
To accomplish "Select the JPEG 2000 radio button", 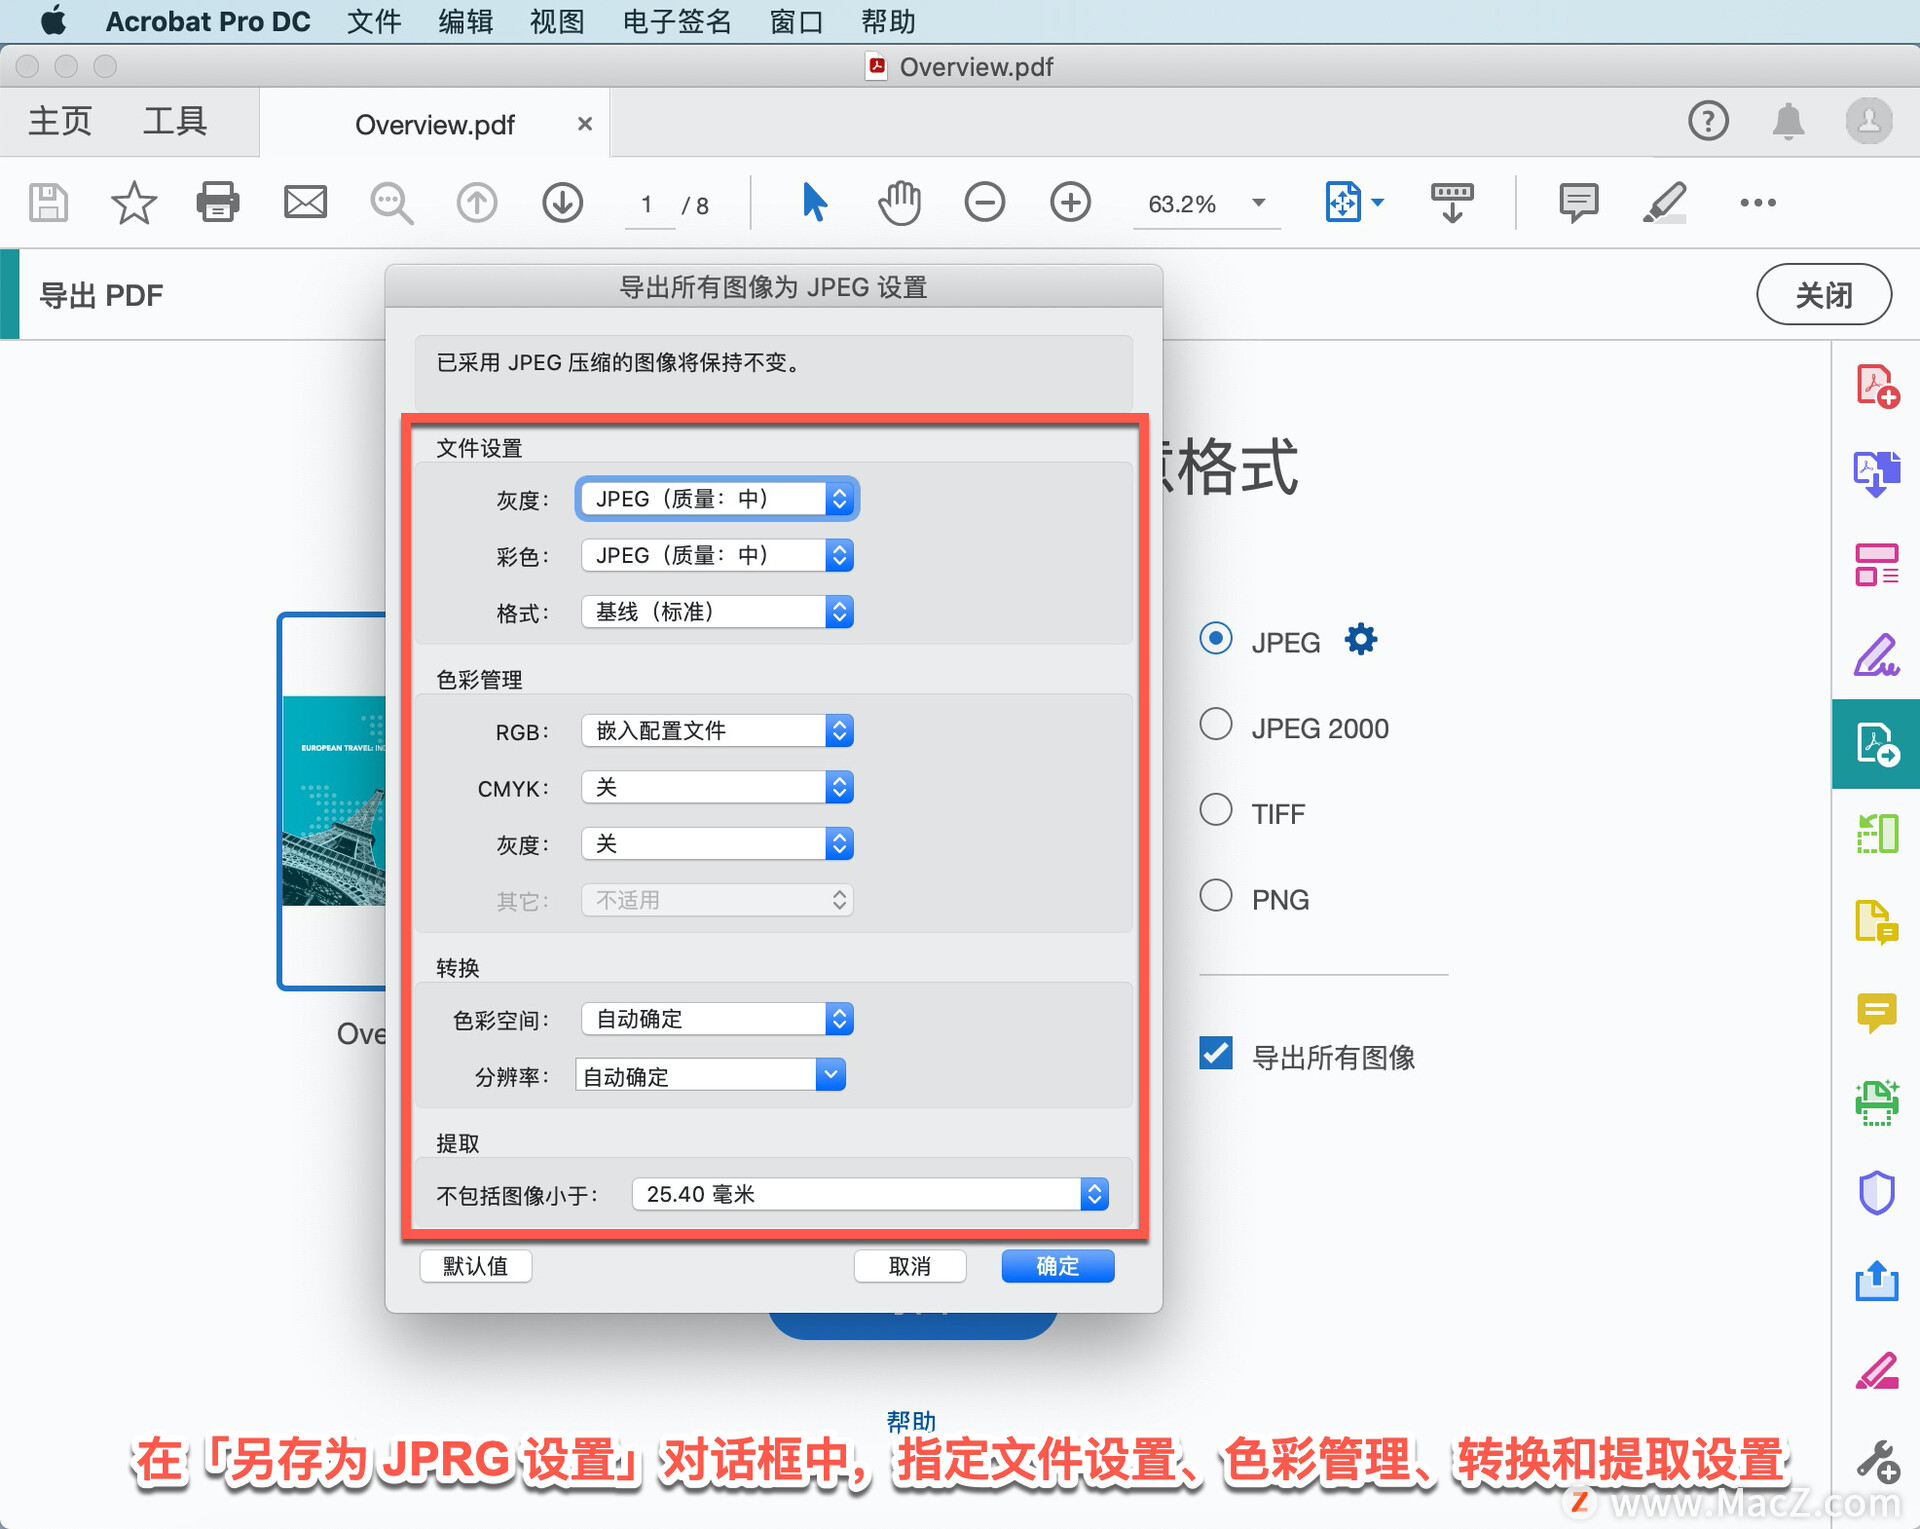I will [x=1216, y=724].
